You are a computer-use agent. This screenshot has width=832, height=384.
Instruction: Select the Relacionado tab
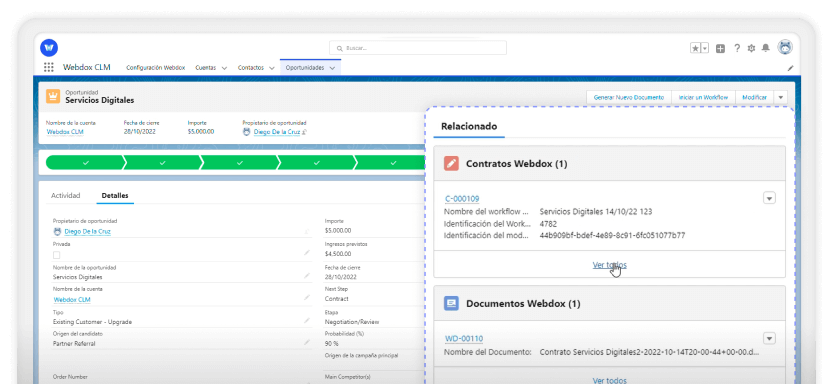coord(469,126)
